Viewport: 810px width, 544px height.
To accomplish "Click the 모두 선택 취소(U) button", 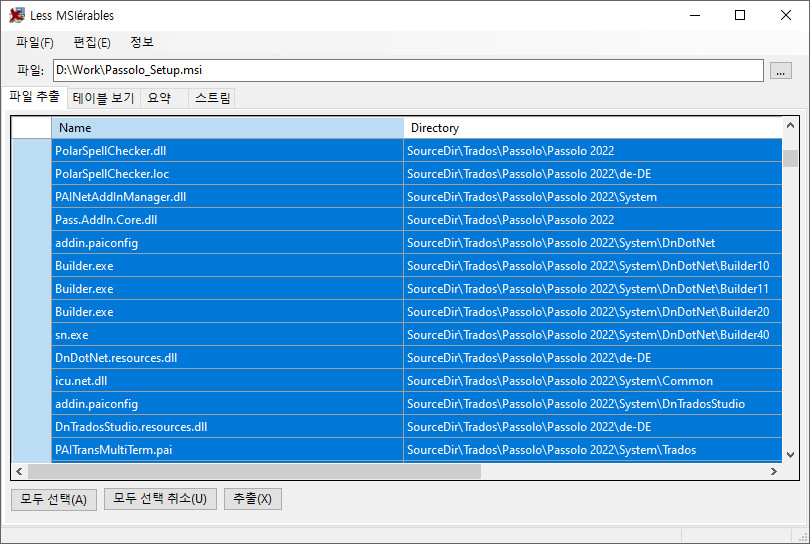I will pyautogui.click(x=160, y=499).
